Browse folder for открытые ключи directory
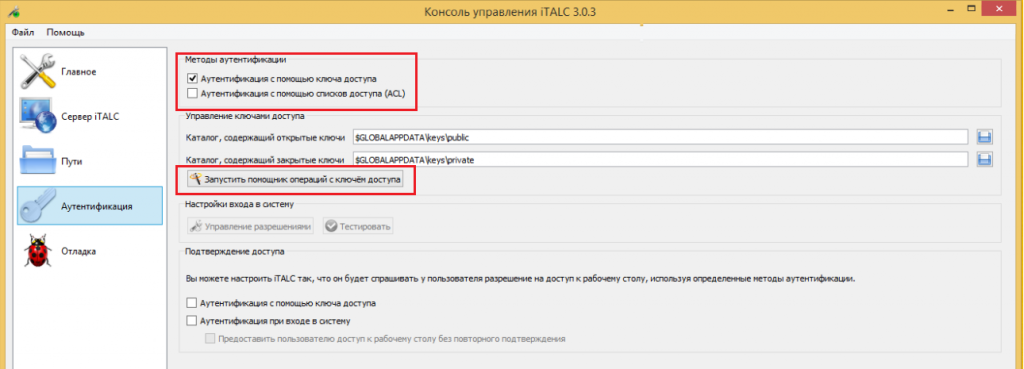 point(984,138)
